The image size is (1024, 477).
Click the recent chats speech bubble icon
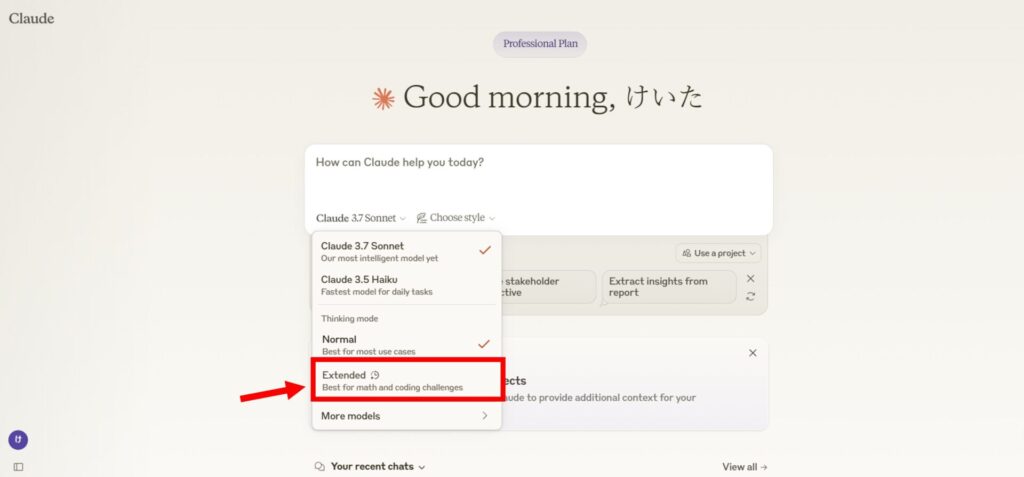click(320, 467)
